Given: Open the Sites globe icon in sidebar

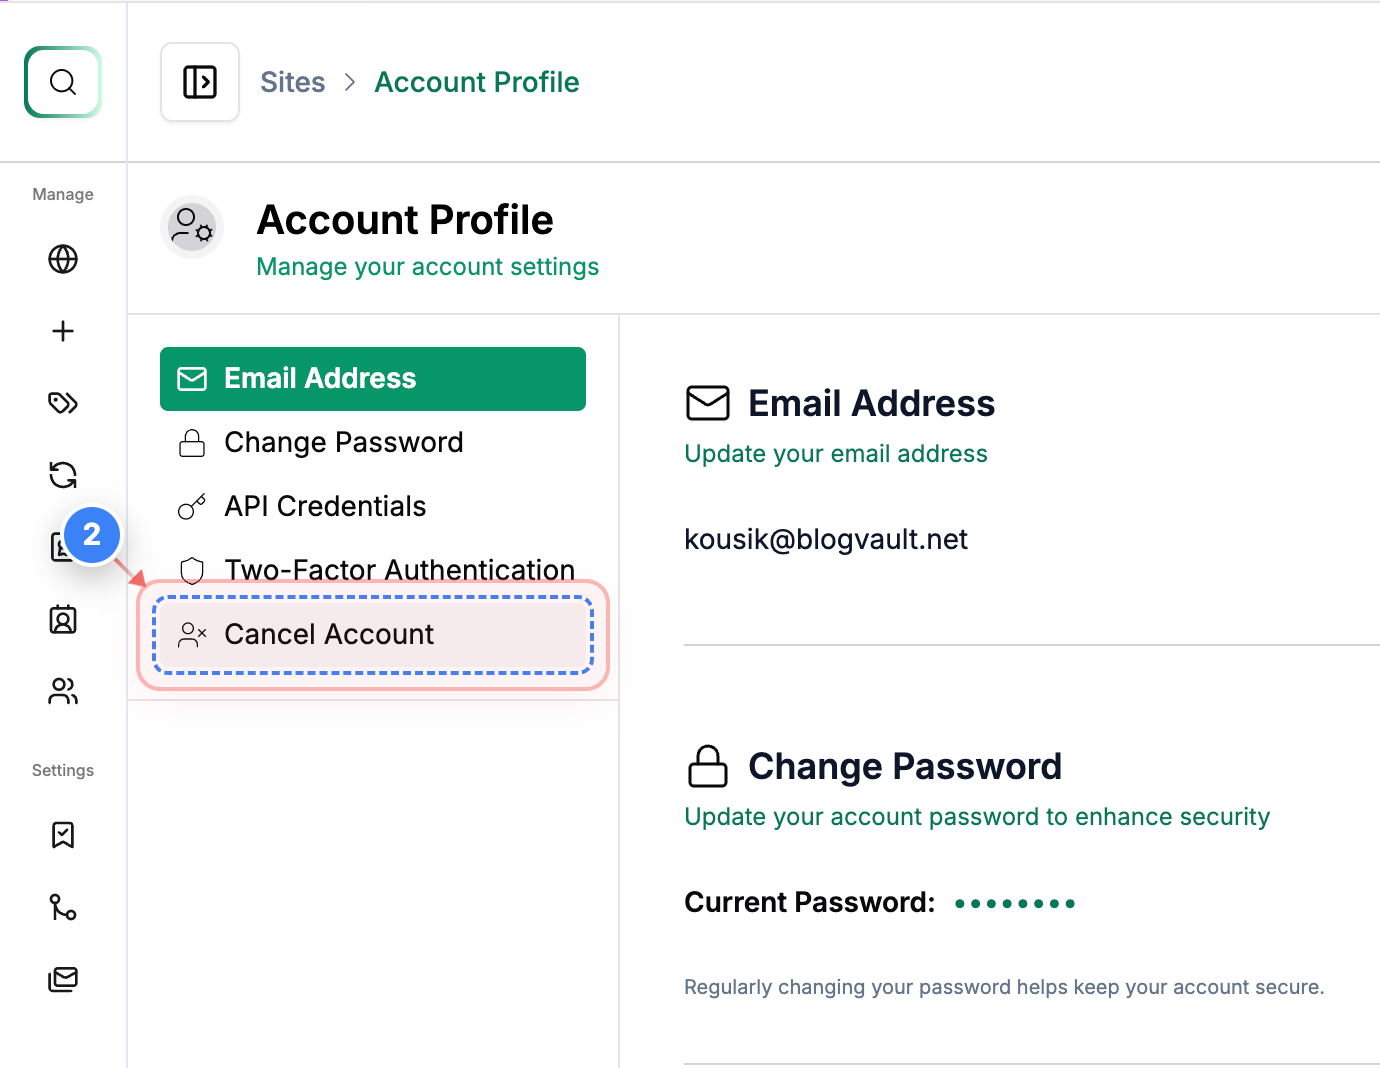Looking at the screenshot, I should point(62,259).
